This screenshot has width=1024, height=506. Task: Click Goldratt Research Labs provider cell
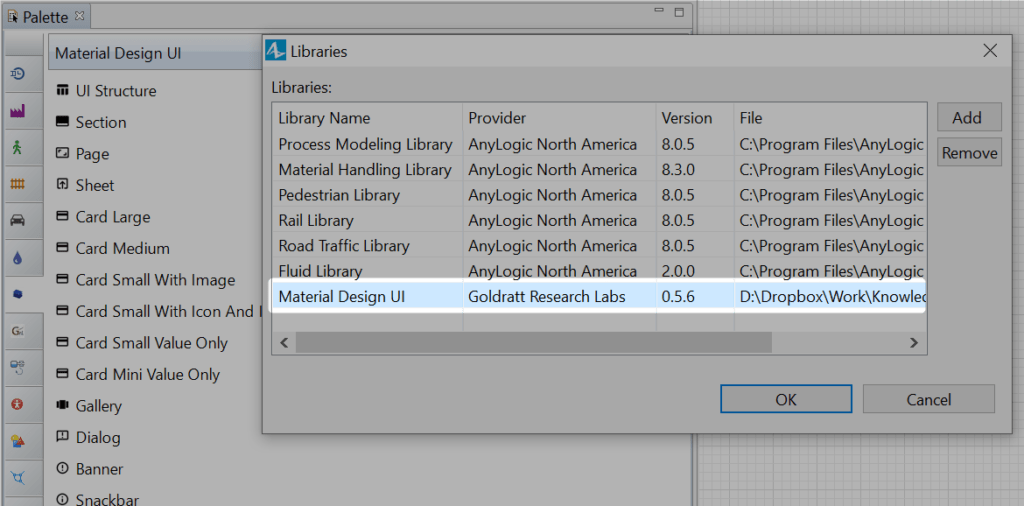[559, 297]
